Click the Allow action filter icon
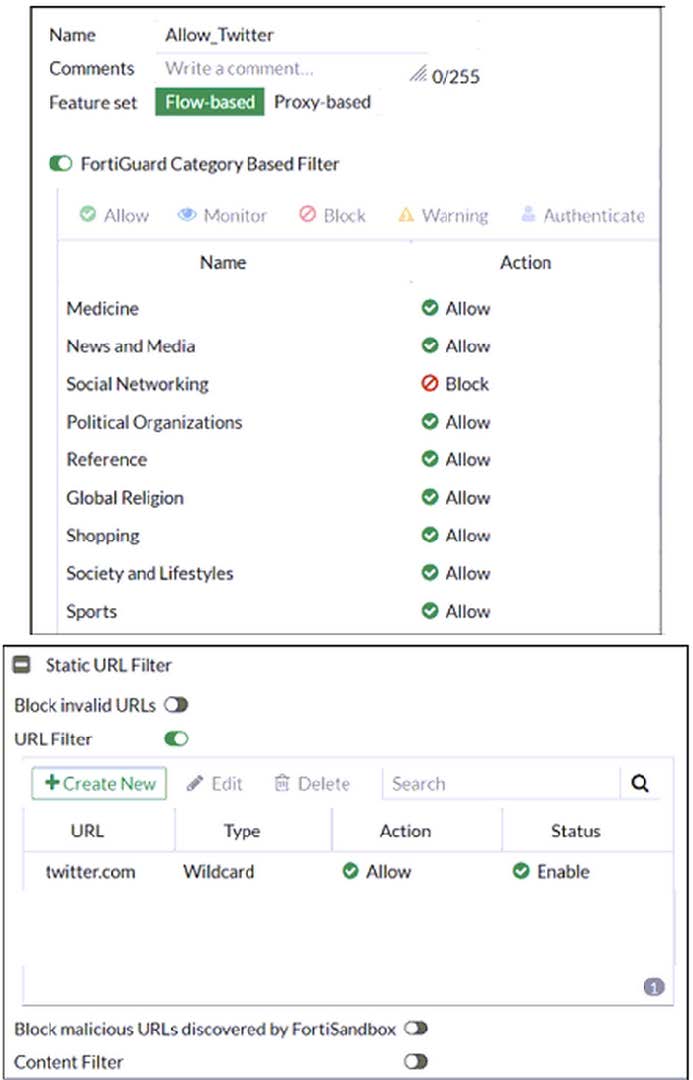 pyautogui.click(x=88, y=215)
